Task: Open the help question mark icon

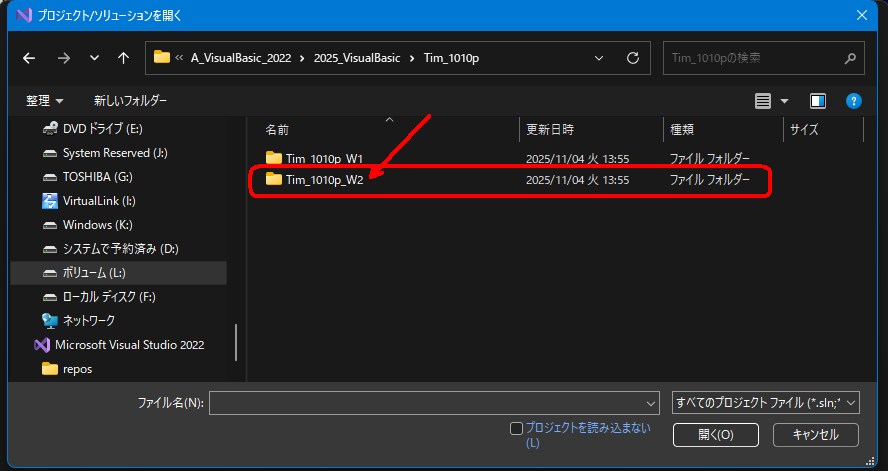Action: [x=853, y=101]
